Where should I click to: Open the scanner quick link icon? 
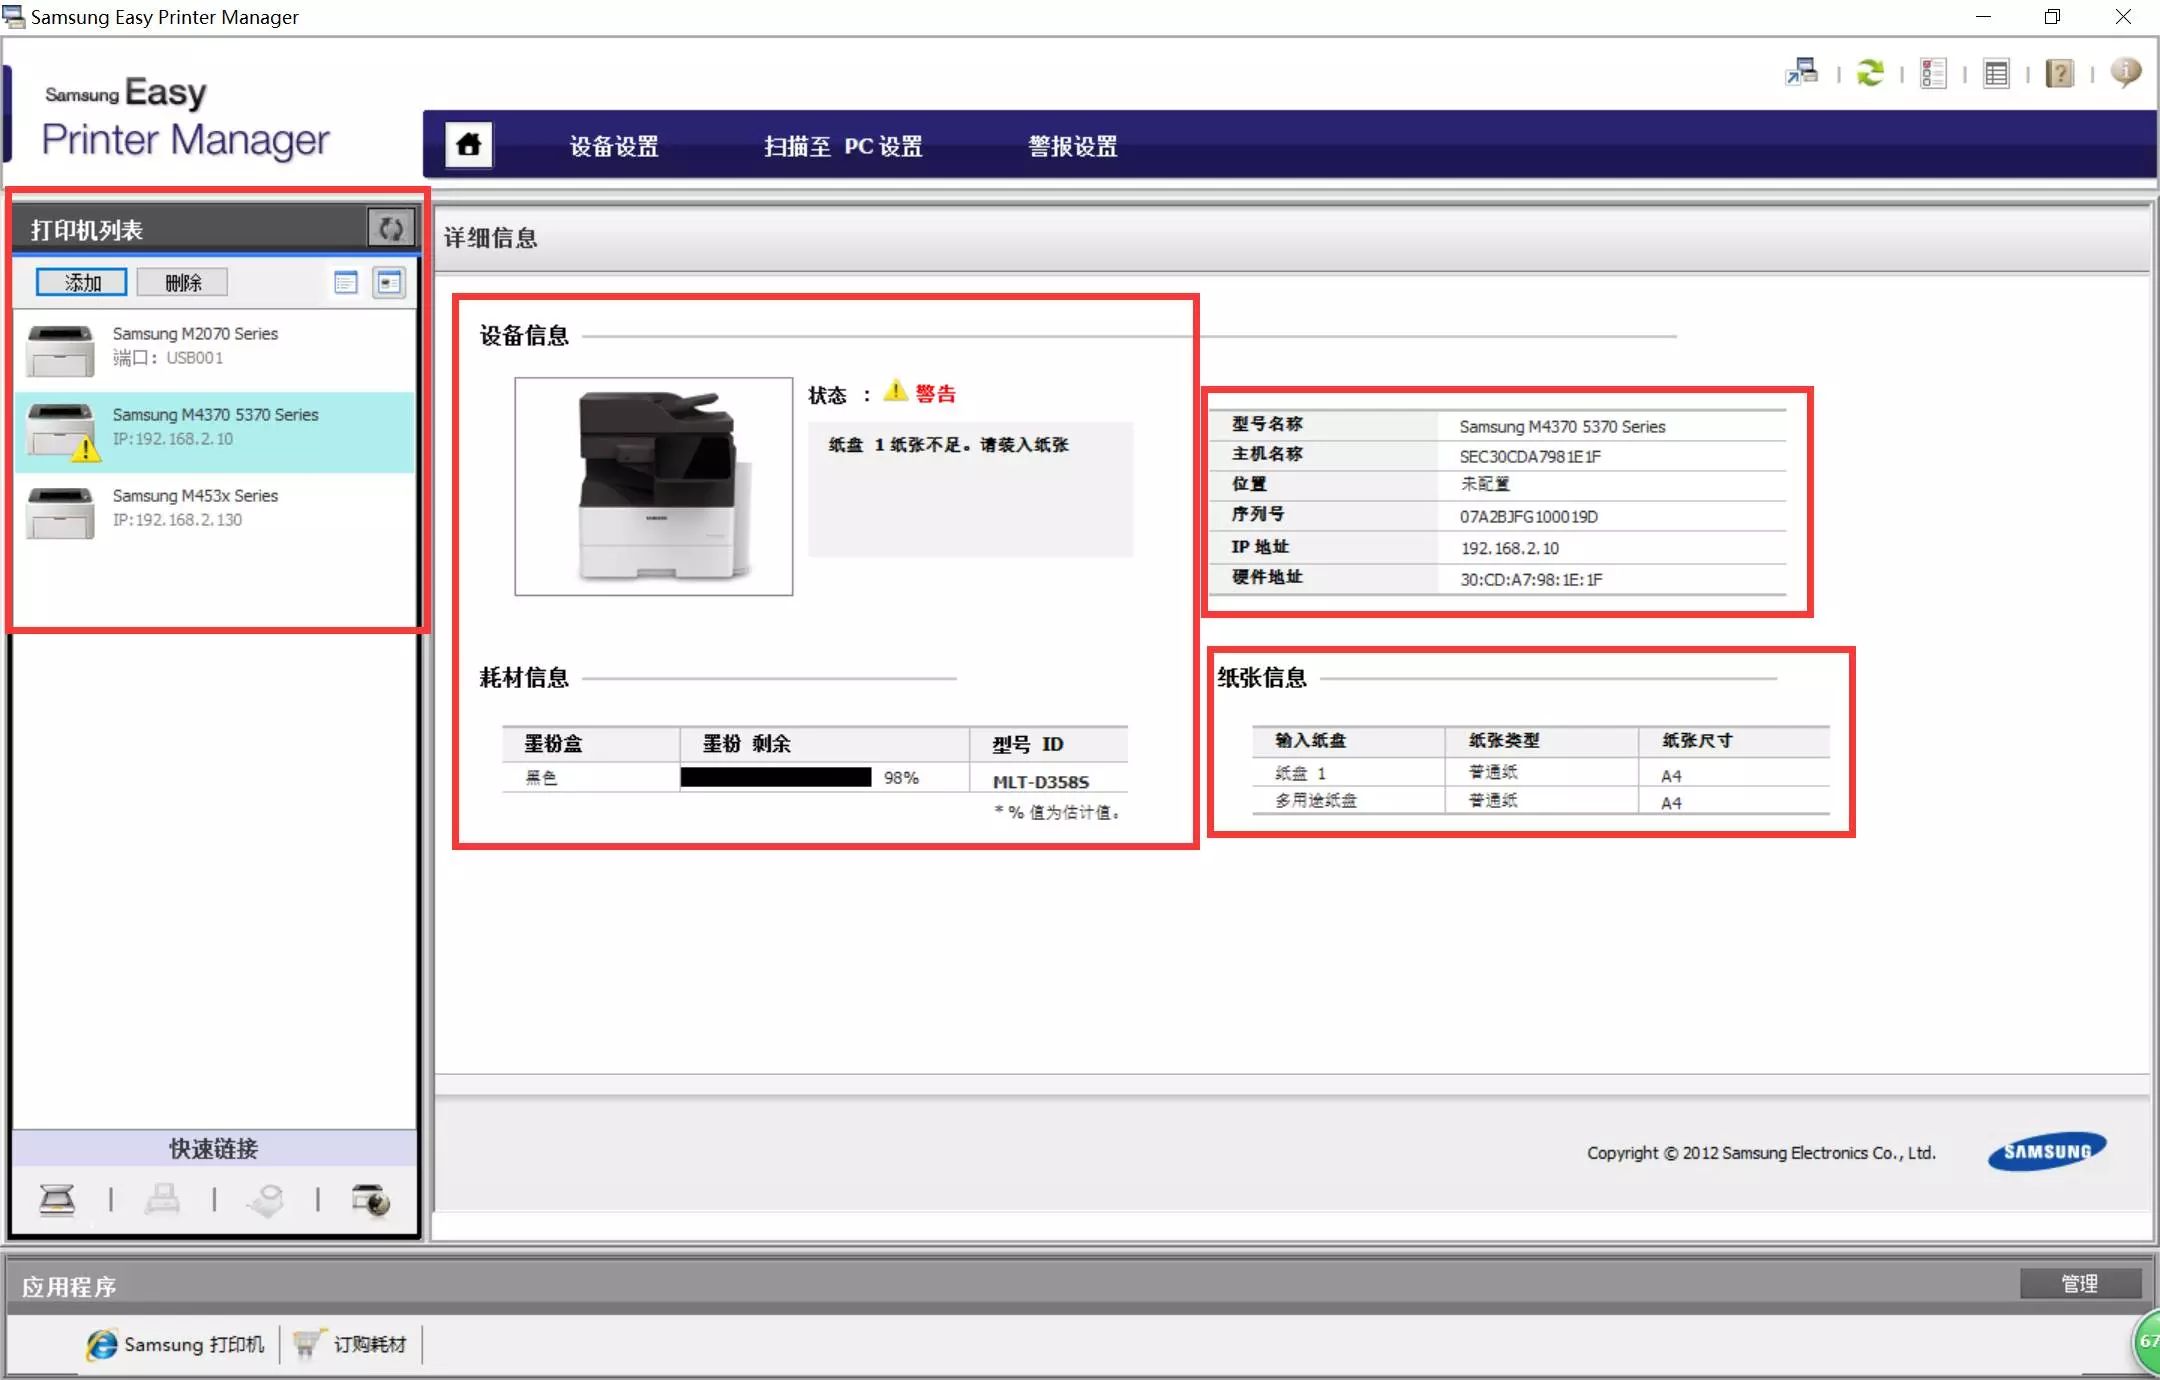pos(57,1199)
